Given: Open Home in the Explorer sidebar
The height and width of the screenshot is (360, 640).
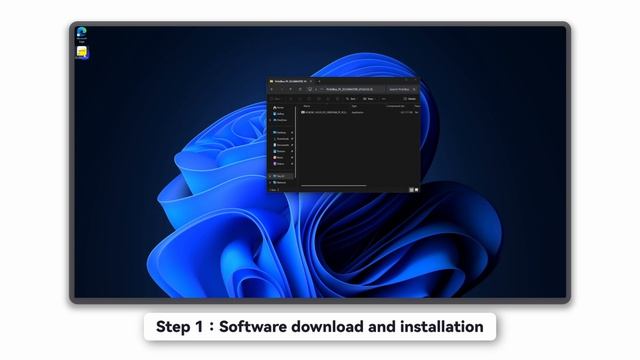Looking at the screenshot, I should point(279,108).
